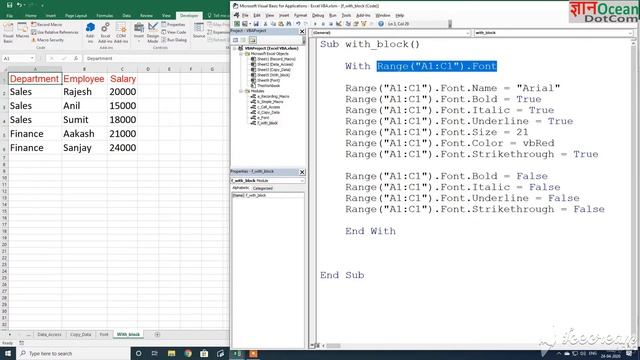Save project from VBA toolbar
The width and height of the screenshot is (640, 360).
pos(256,24)
